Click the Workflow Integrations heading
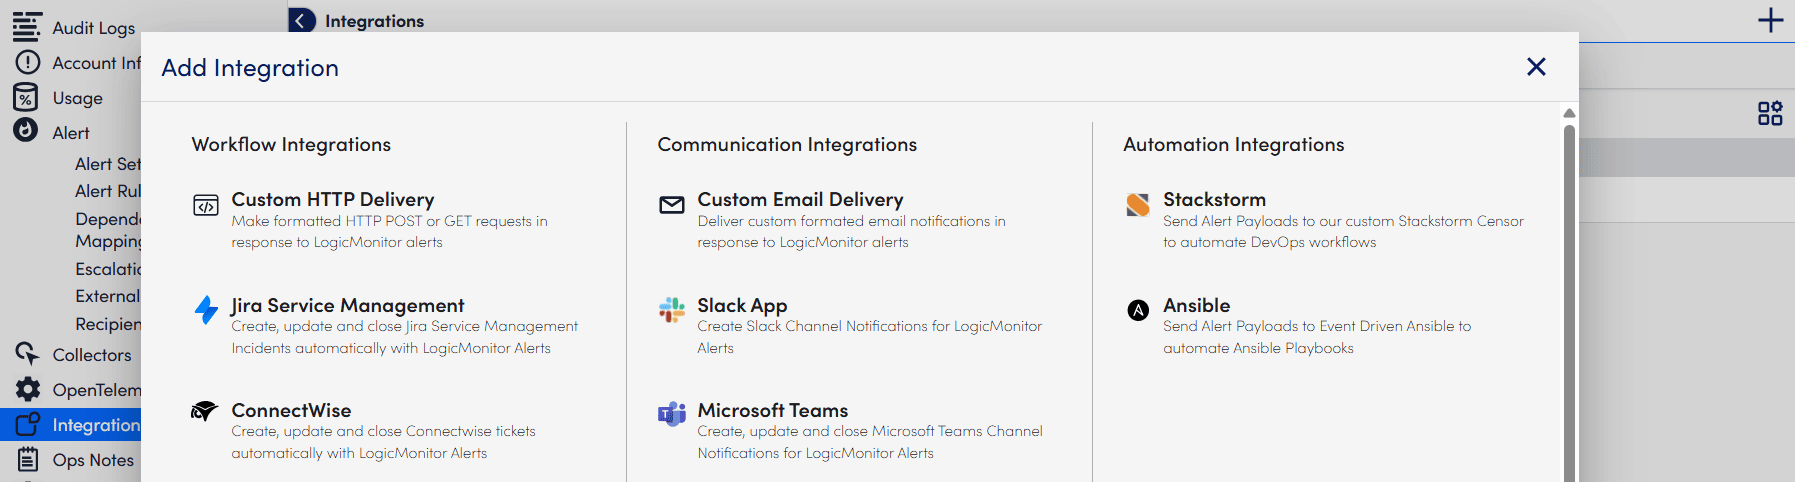 [291, 144]
